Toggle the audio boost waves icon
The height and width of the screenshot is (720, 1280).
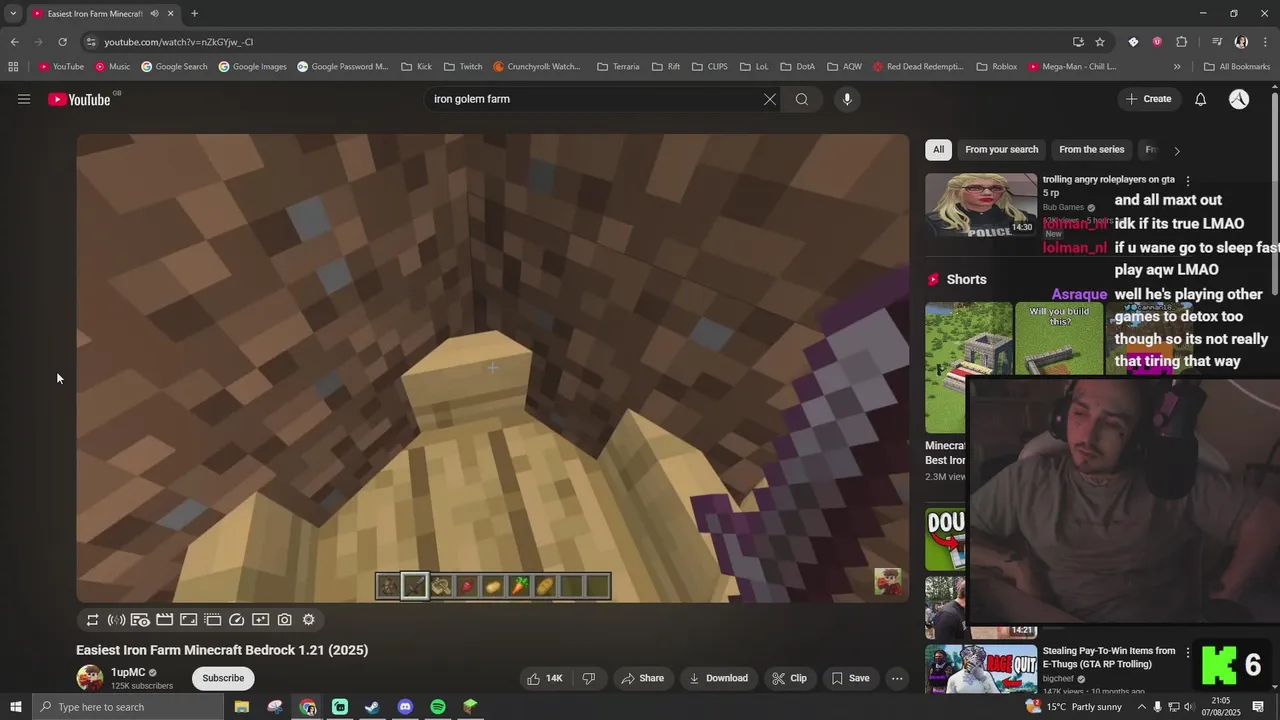[x=116, y=620]
